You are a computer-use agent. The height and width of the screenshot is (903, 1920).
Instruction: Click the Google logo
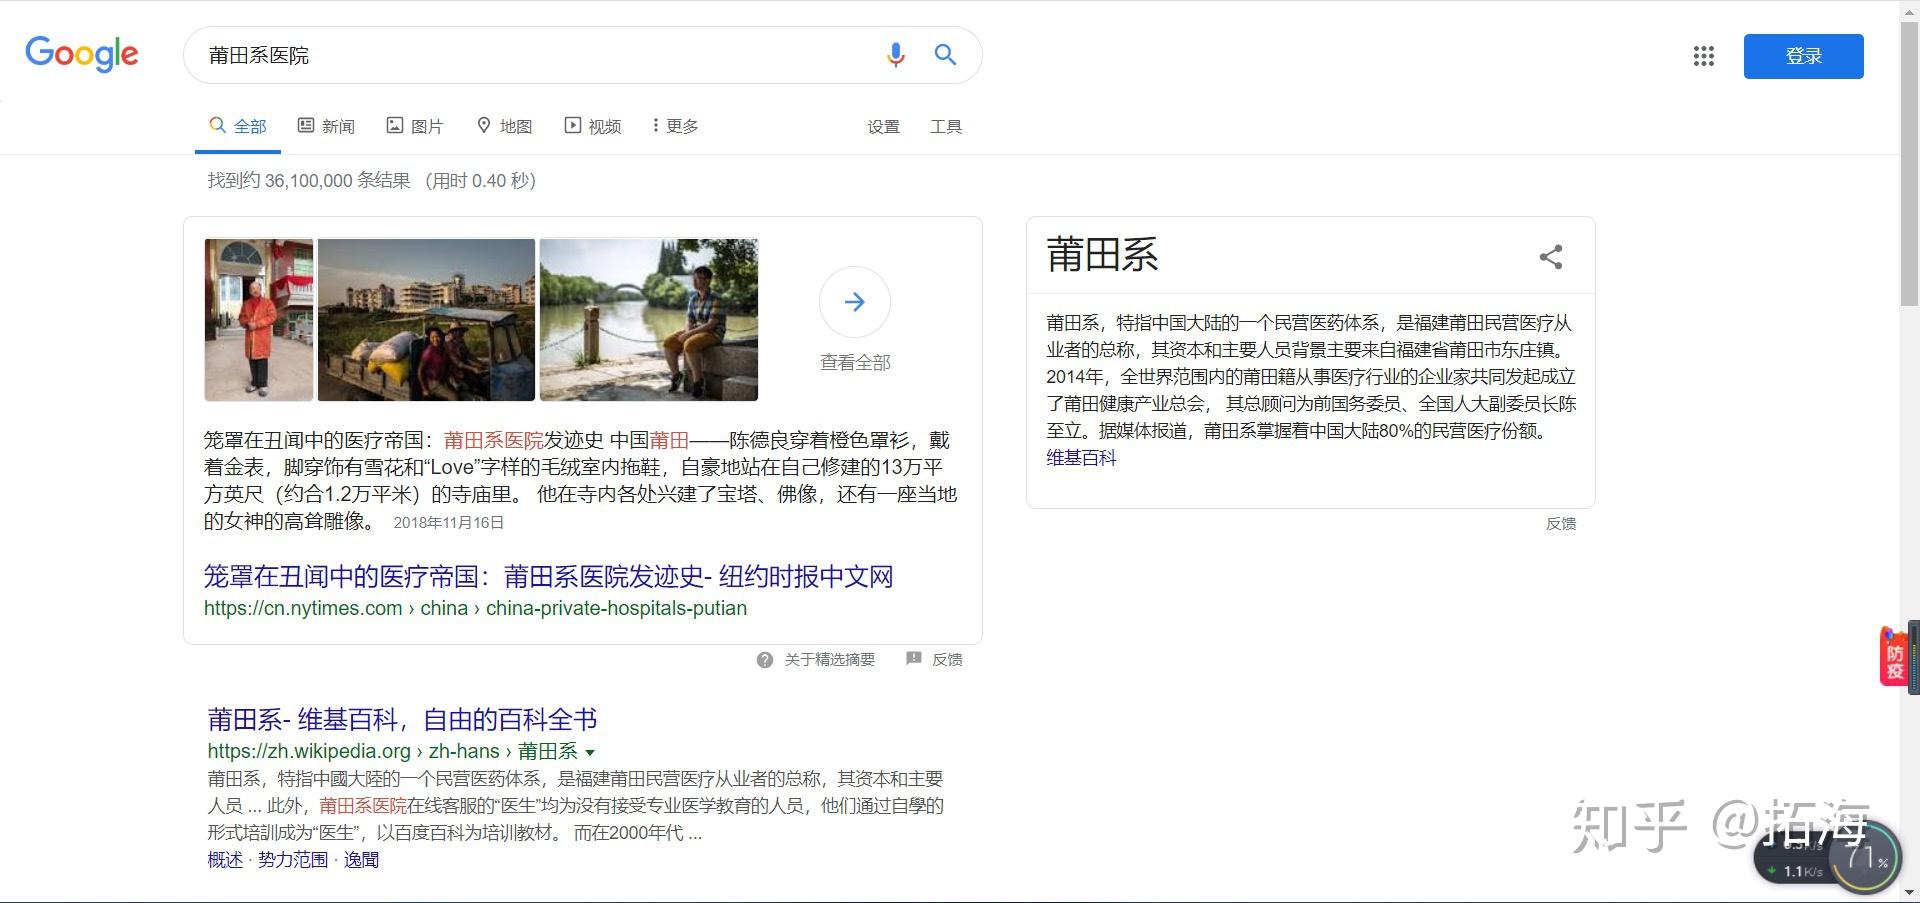[x=82, y=54]
